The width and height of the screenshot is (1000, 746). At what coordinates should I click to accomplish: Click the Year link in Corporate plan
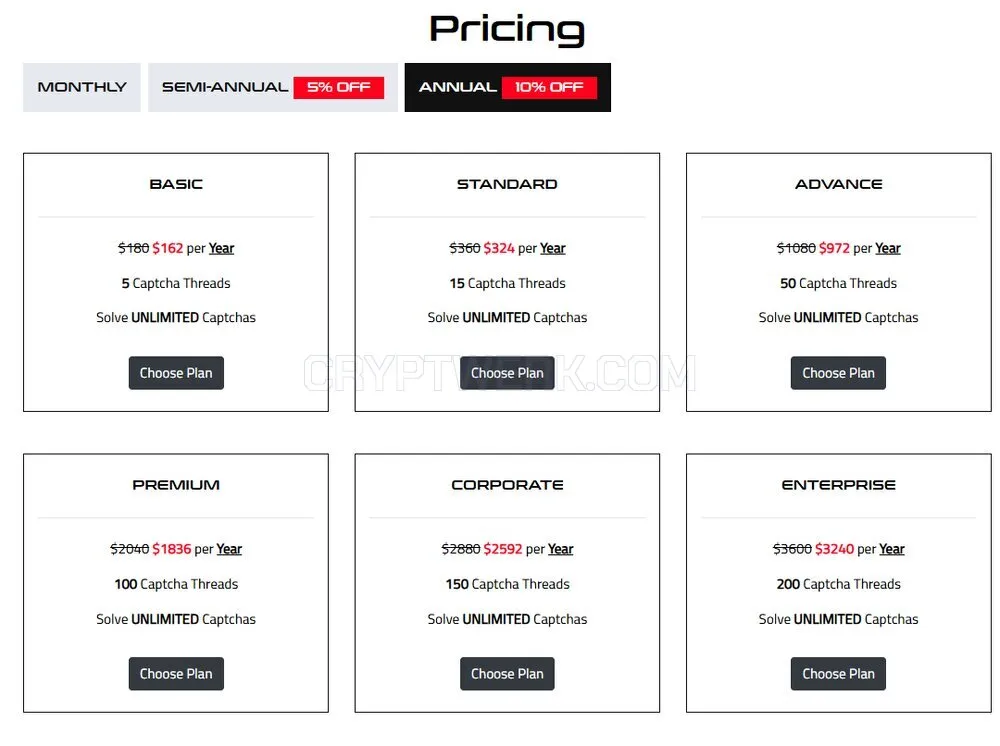click(x=561, y=550)
